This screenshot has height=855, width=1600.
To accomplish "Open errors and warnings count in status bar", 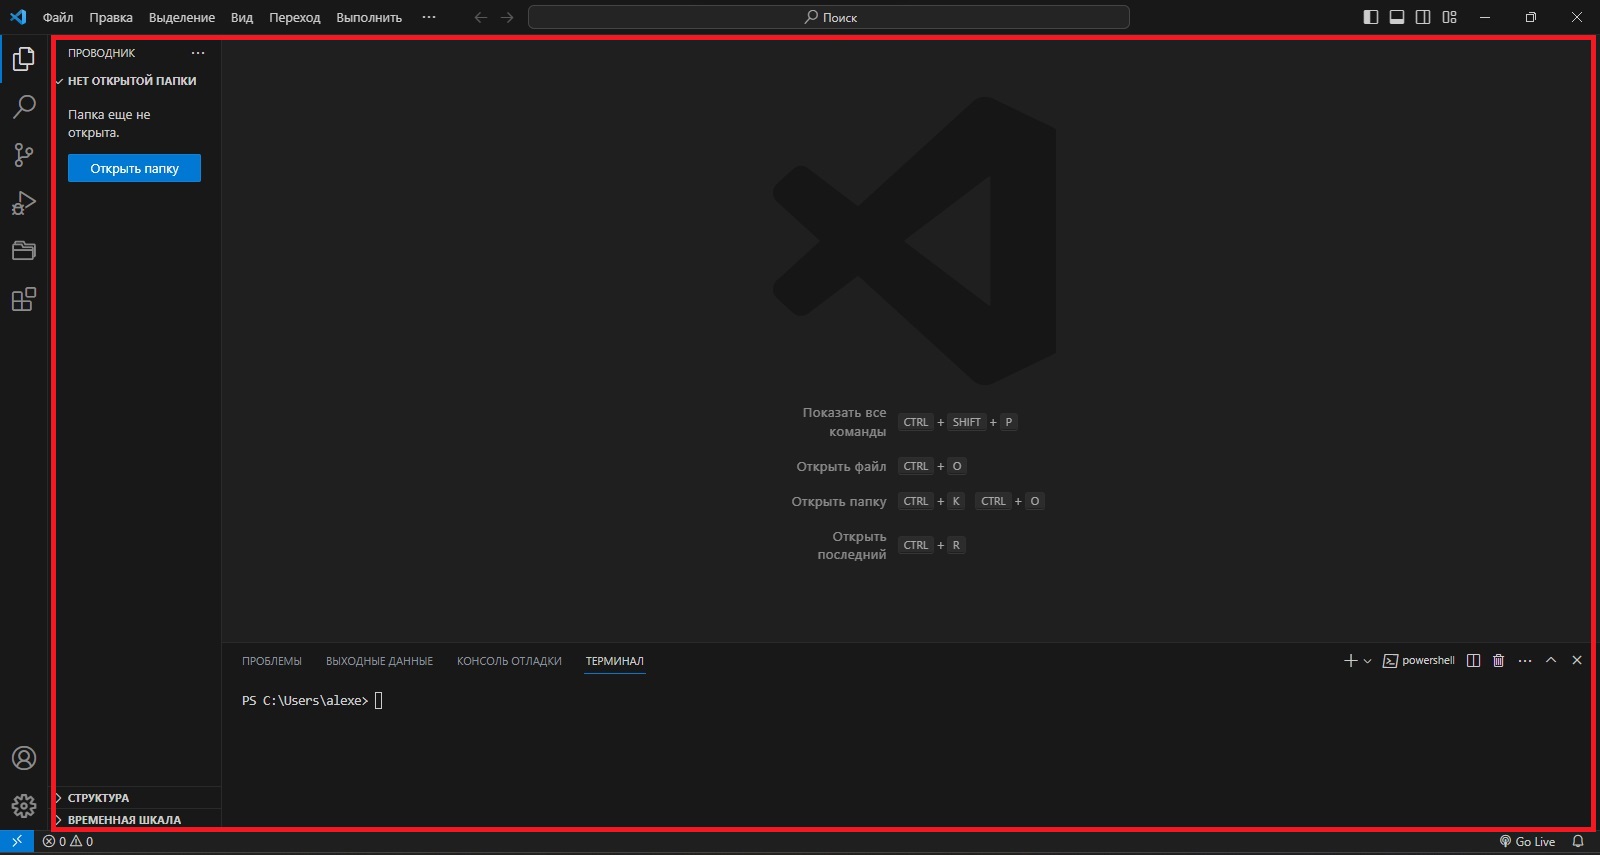I will 68,842.
